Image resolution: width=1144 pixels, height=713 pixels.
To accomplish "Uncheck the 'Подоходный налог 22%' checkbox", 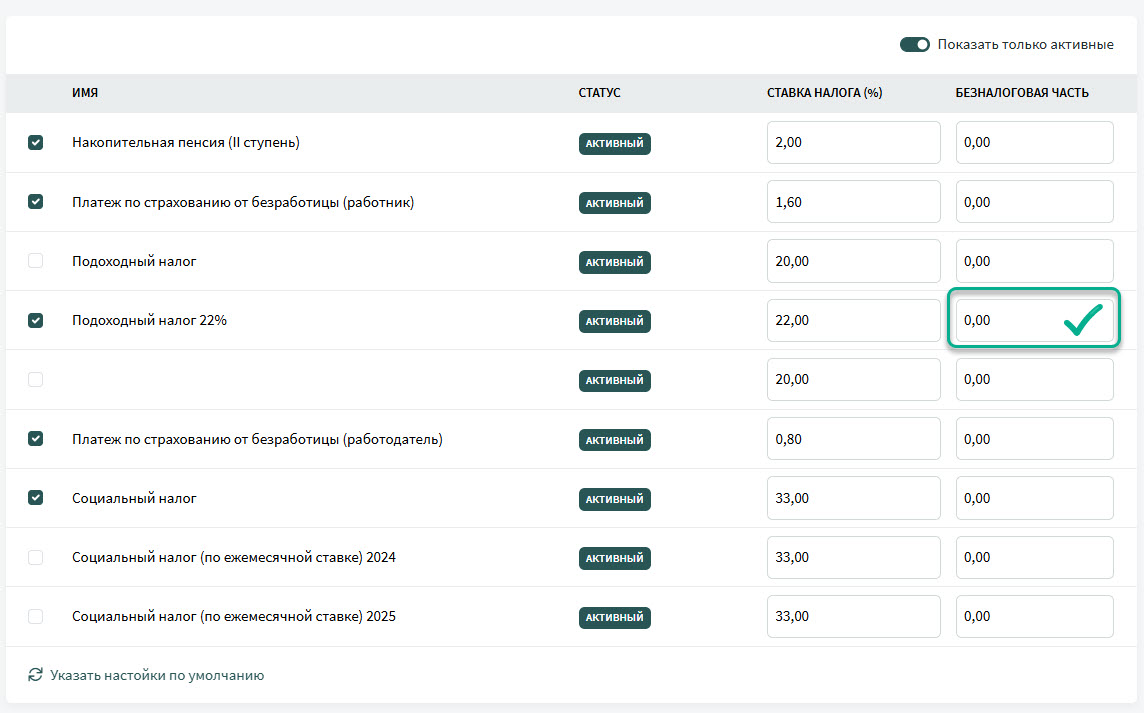I will pyautogui.click(x=35, y=320).
